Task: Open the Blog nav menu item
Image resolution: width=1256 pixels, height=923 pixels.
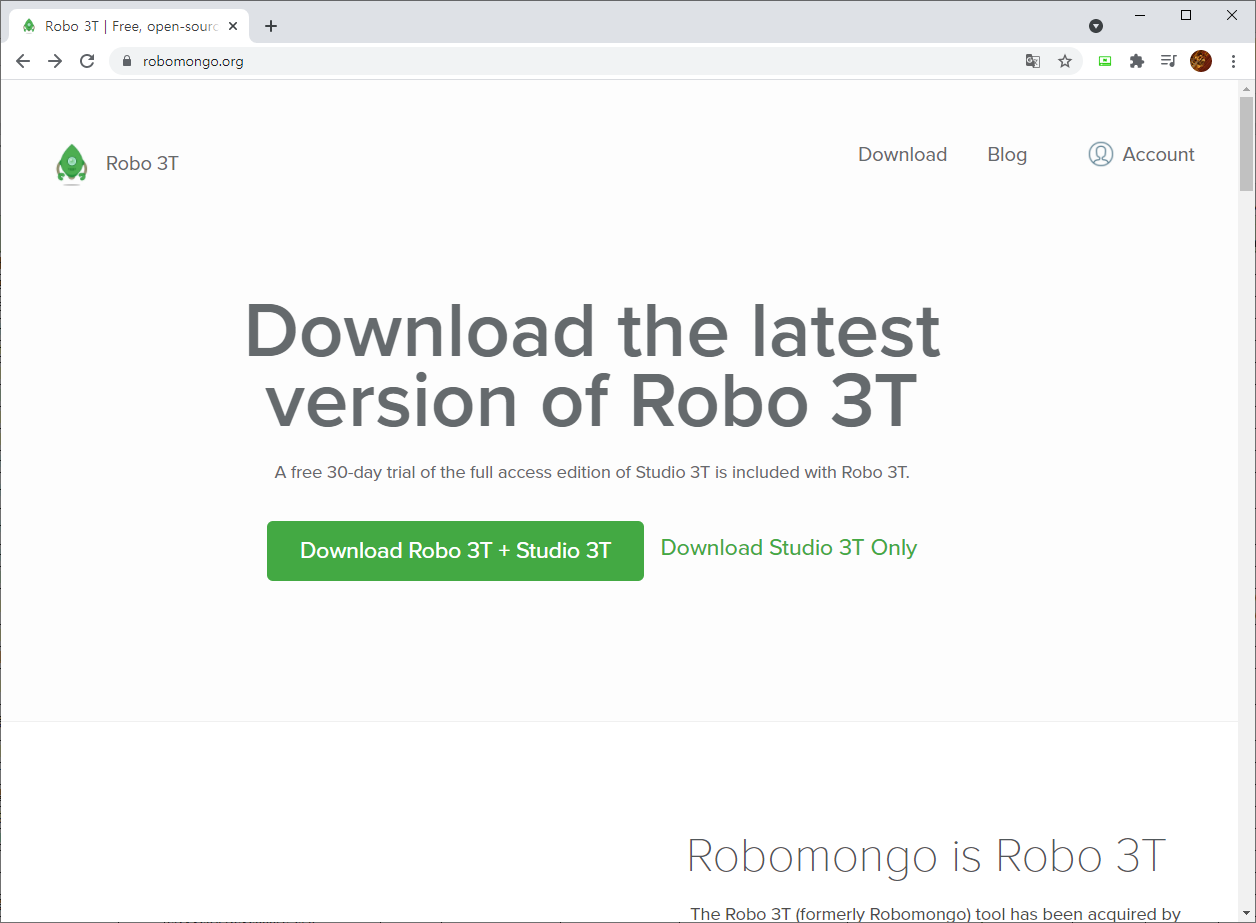Action: click(x=1007, y=154)
